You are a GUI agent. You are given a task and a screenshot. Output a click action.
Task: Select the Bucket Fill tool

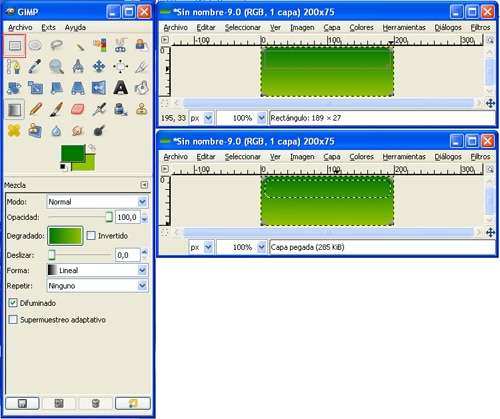pos(141,88)
